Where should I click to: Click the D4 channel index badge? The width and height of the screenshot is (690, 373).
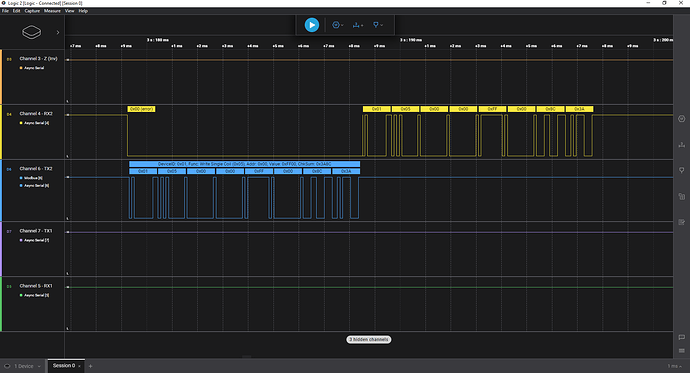coord(9,114)
